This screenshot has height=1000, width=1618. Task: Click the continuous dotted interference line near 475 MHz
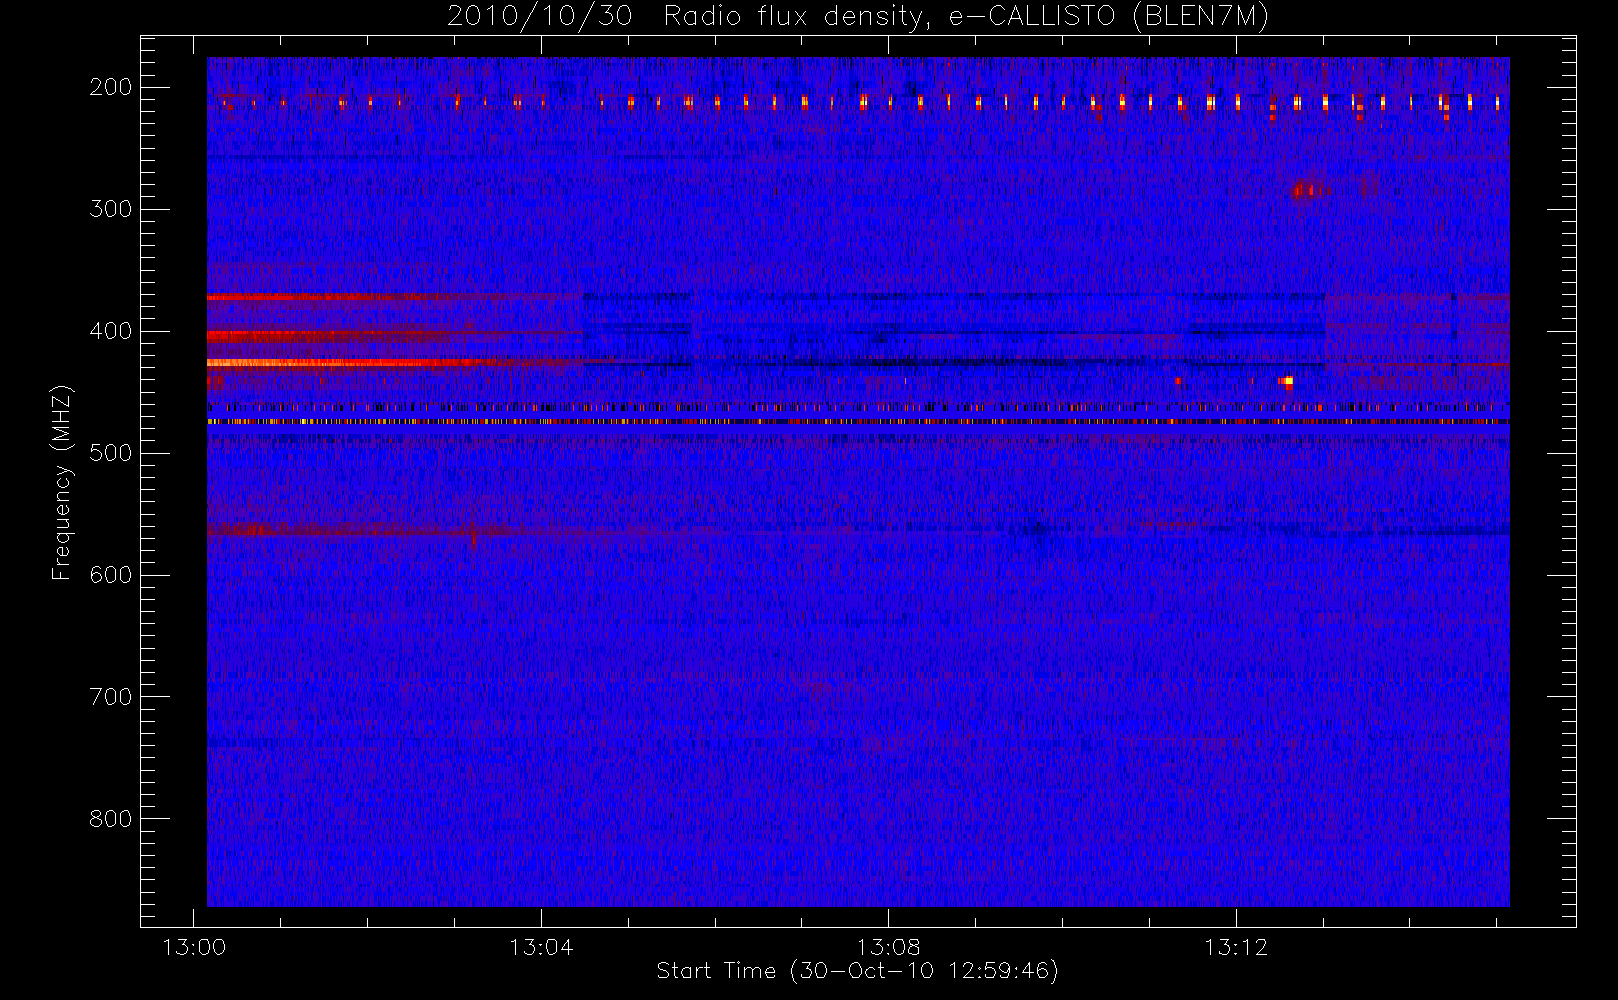858,422
